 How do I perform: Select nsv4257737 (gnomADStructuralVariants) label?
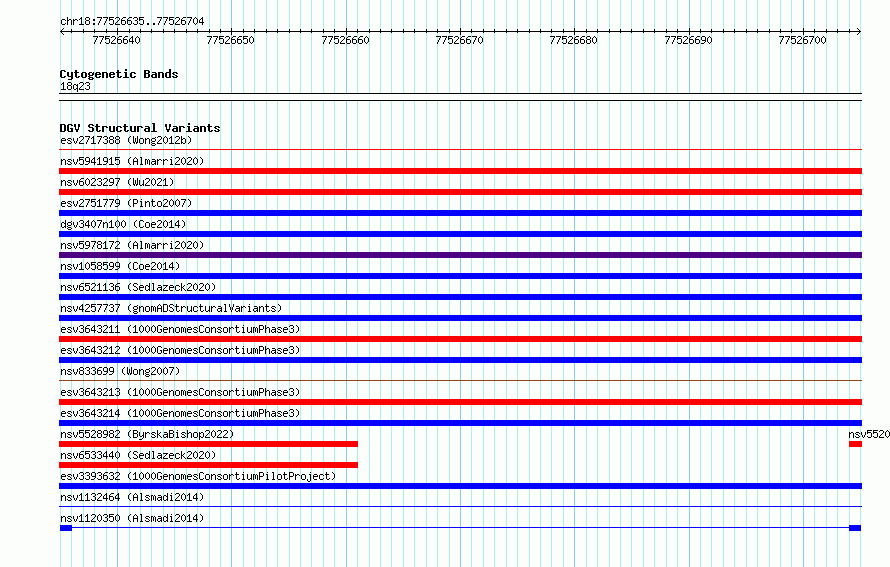click(x=171, y=308)
